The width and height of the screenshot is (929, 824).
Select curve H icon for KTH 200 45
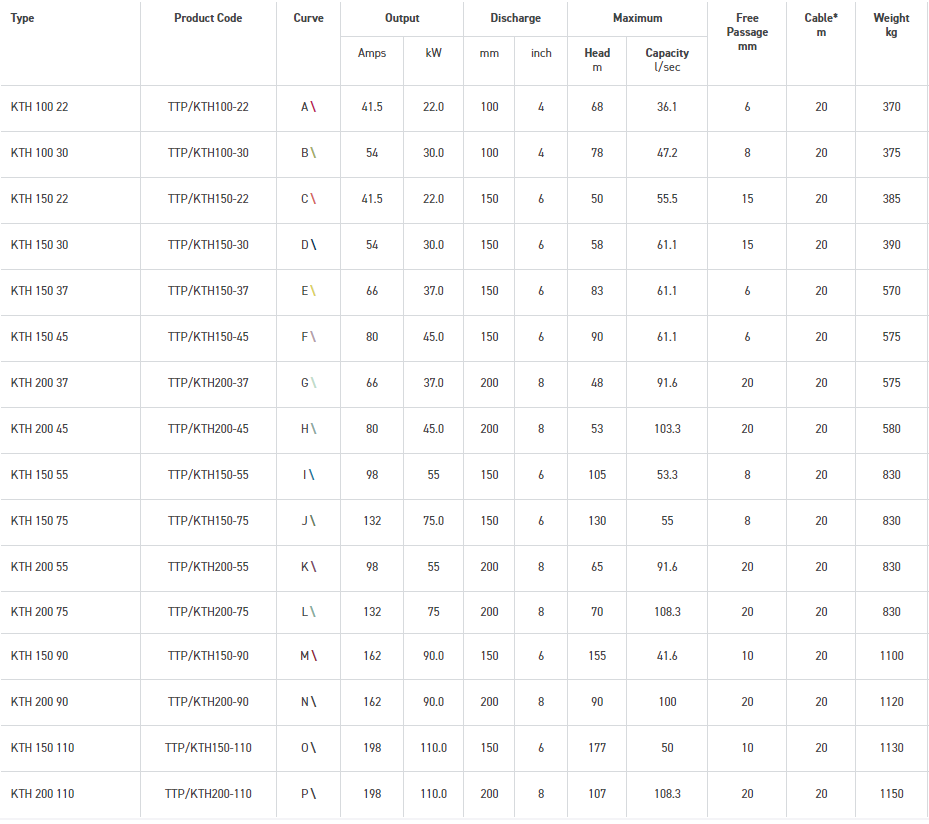click(313, 429)
